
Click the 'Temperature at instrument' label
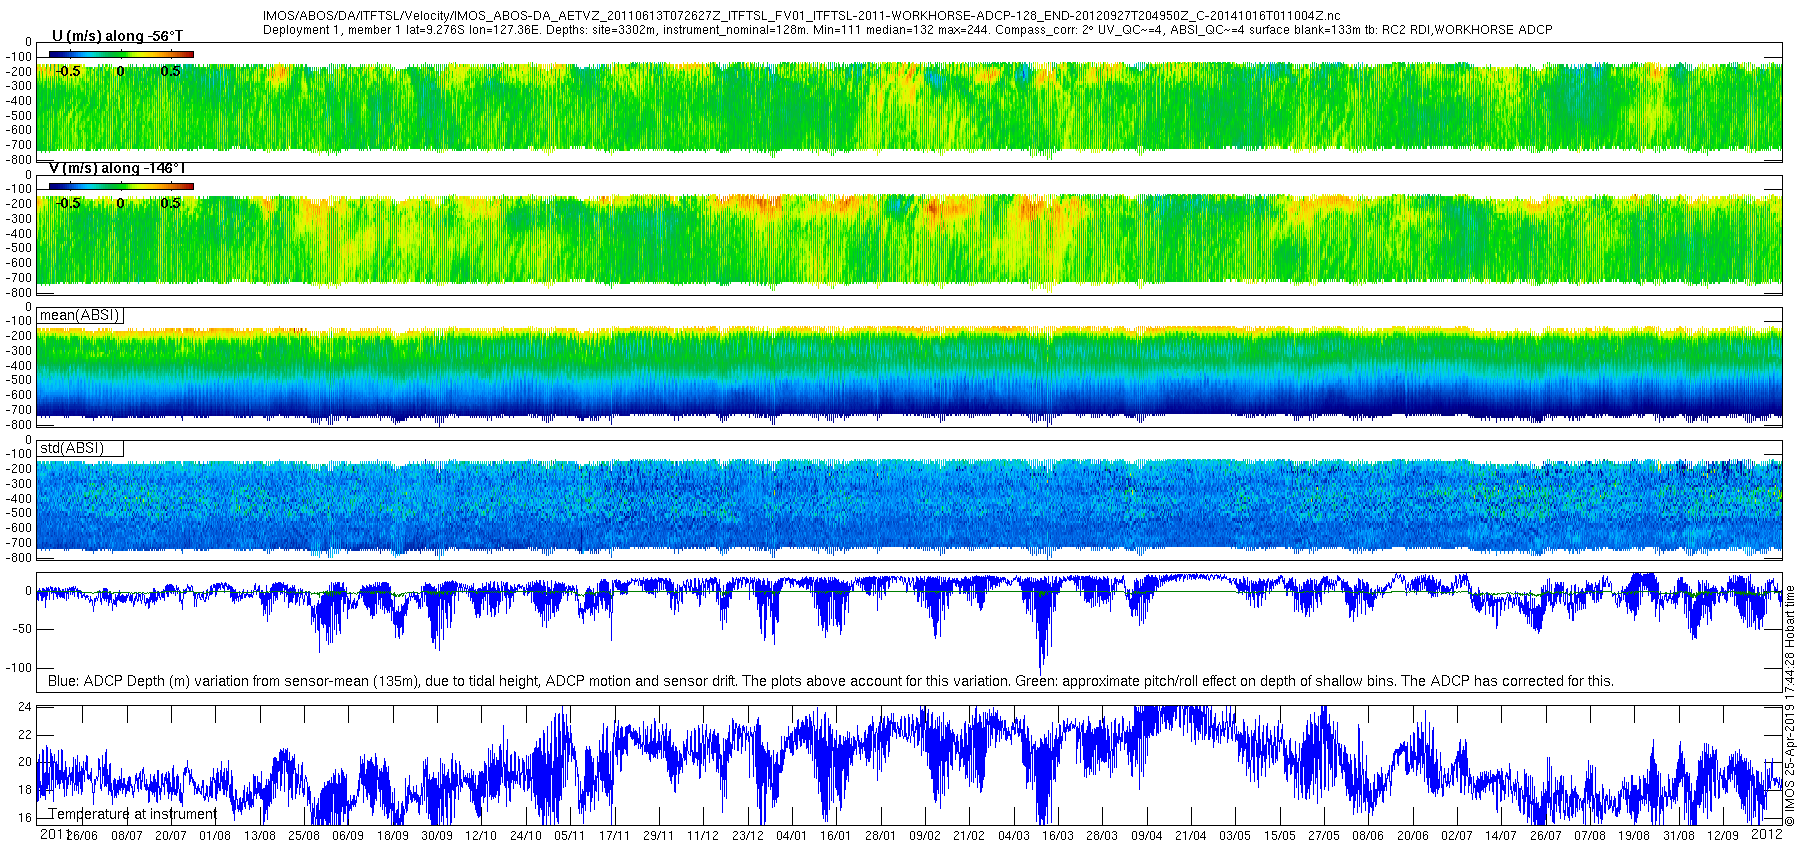[133, 814]
